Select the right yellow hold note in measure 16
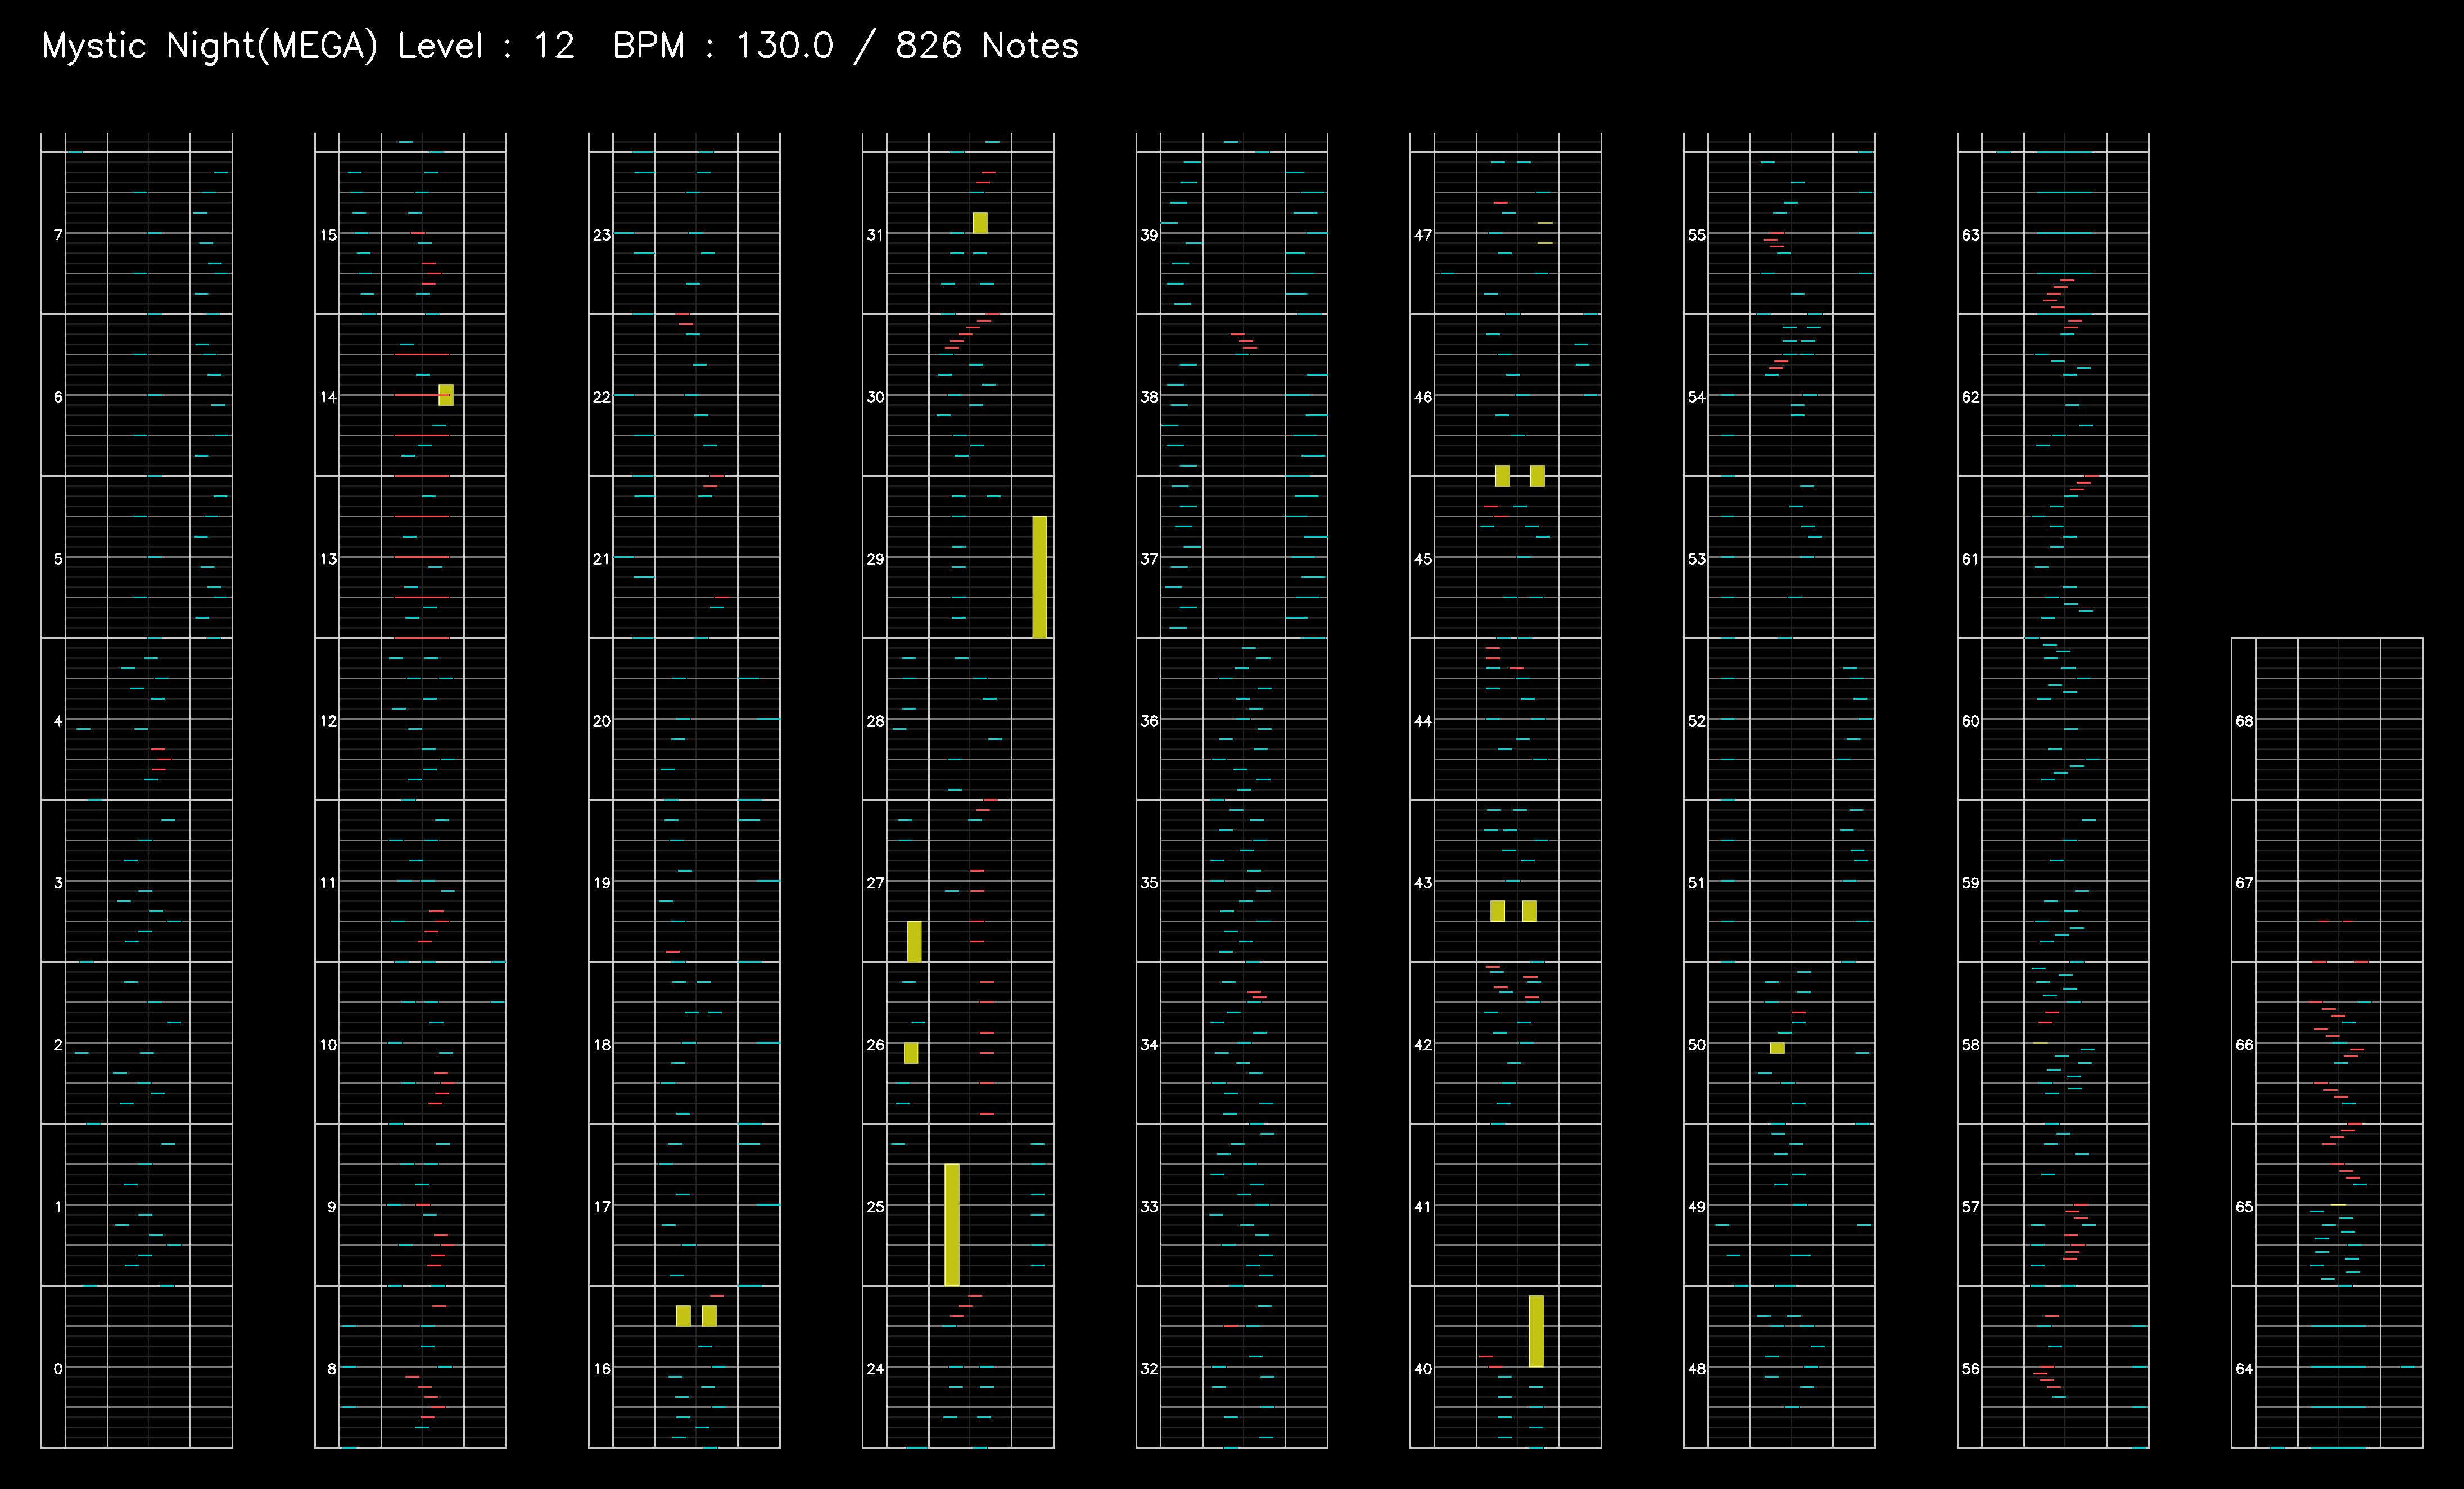The width and height of the screenshot is (2464, 1489). pos(709,1316)
